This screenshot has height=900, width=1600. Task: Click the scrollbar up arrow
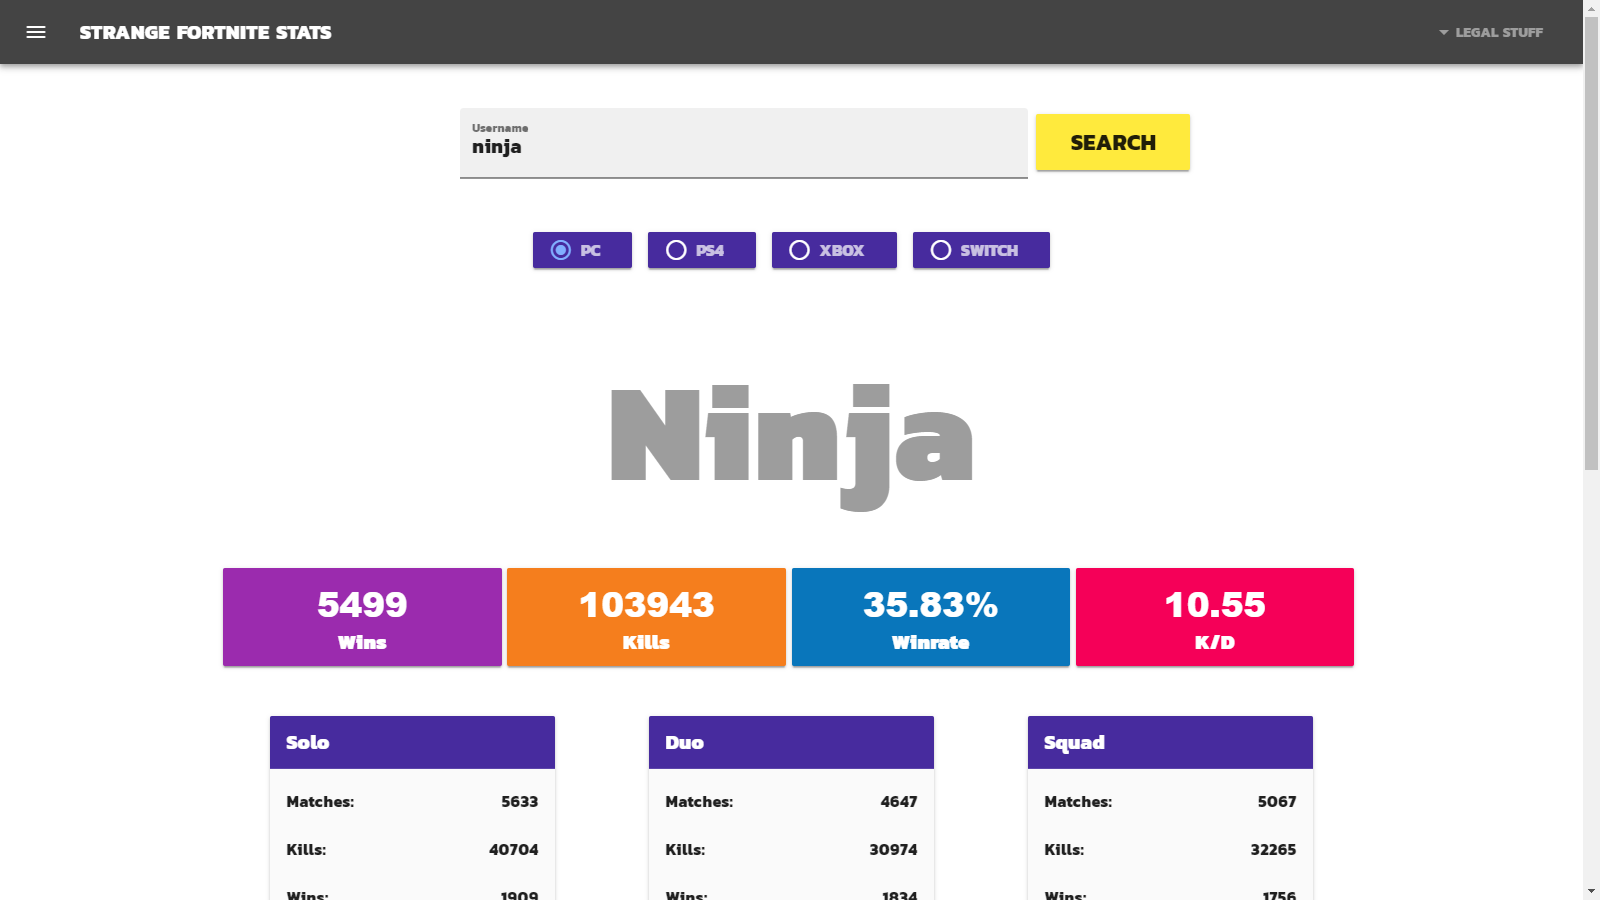[1591, 8]
